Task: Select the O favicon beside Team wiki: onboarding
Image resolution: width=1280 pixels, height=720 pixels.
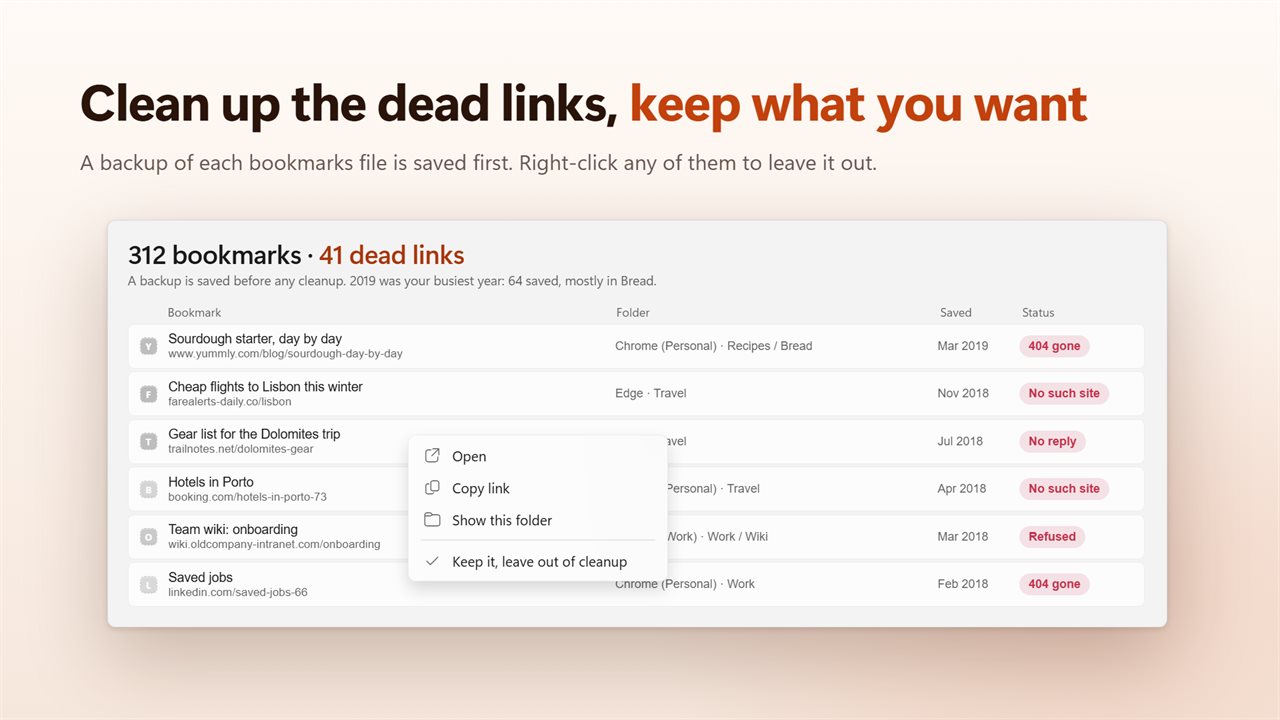Action: [x=149, y=537]
